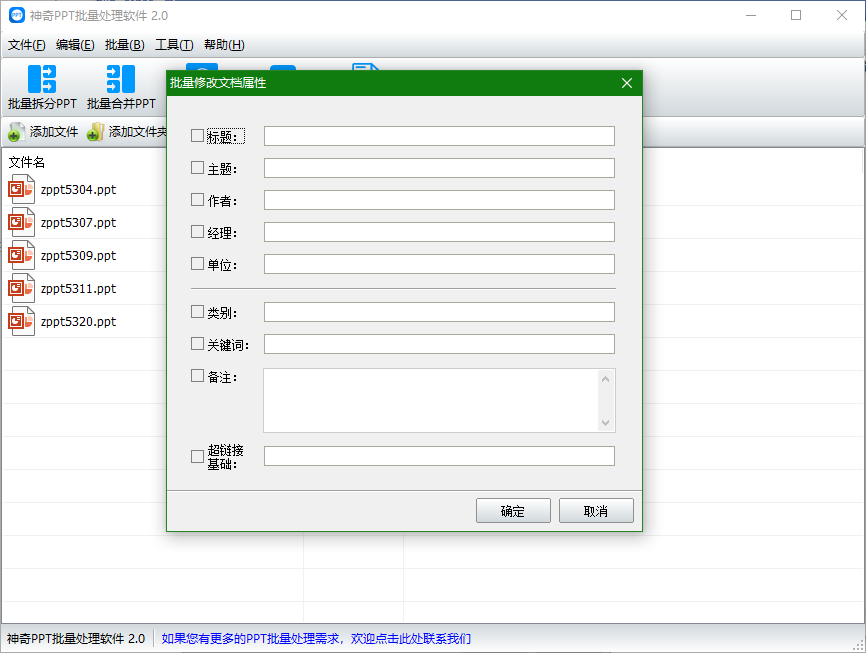866x653 pixels.
Task: Click the 取消 button
Action: 596,511
